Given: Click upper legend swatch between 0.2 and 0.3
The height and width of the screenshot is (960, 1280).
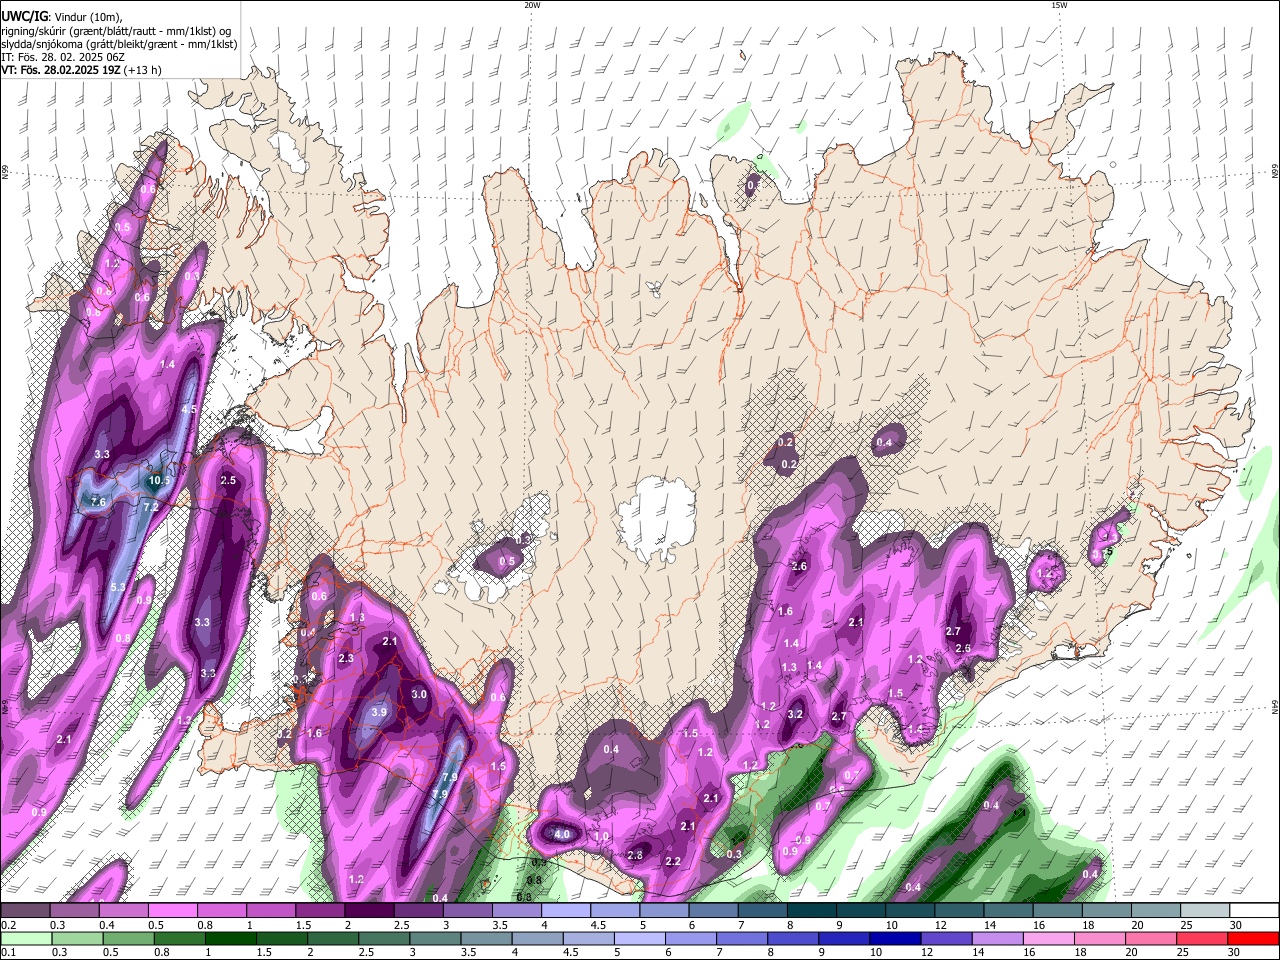Looking at the screenshot, I should 25,911.
